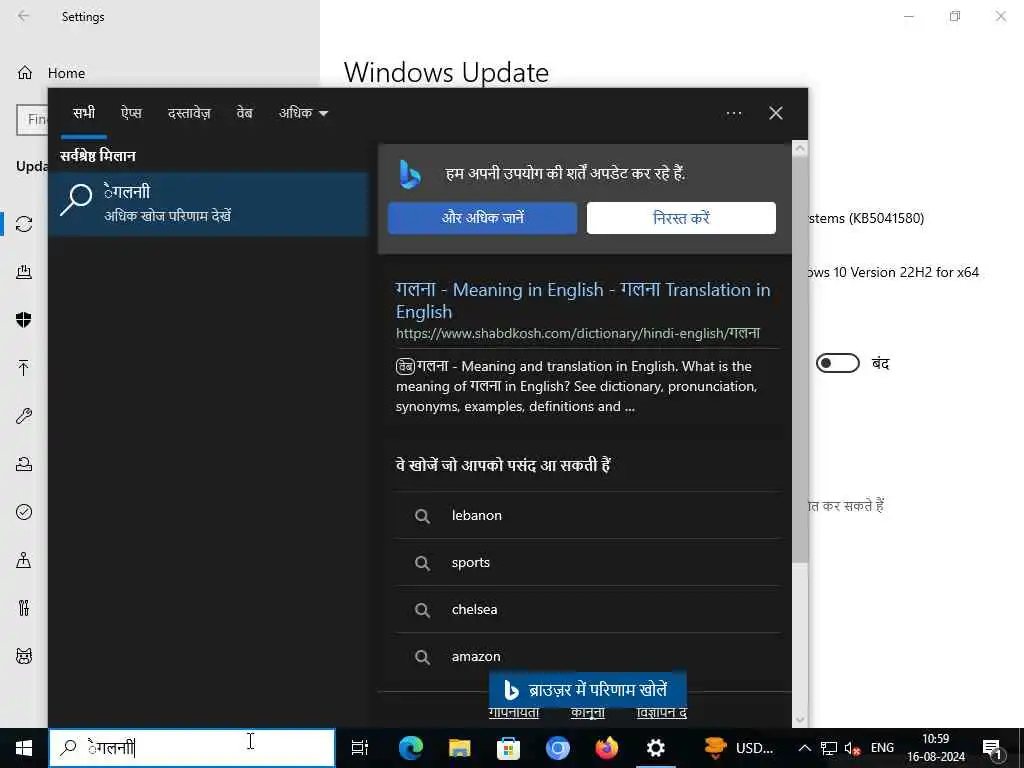Open the clock showing 10:59 16-08-2024
Screen dimensions: 1024x768
(935, 748)
